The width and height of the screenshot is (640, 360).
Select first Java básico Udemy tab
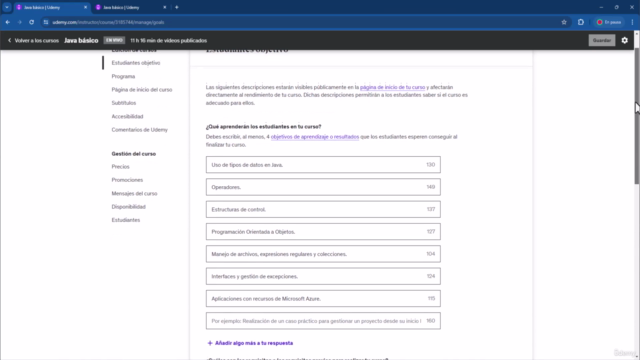click(x=52, y=7)
